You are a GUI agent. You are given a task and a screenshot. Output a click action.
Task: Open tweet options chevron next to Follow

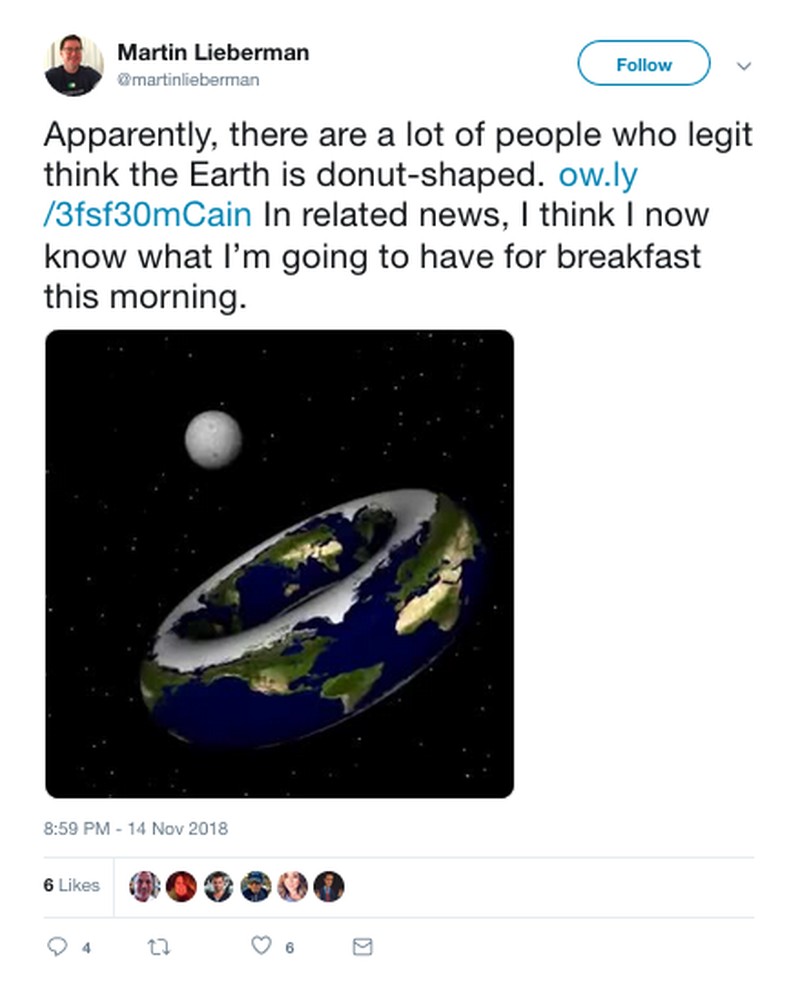pos(743,66)
